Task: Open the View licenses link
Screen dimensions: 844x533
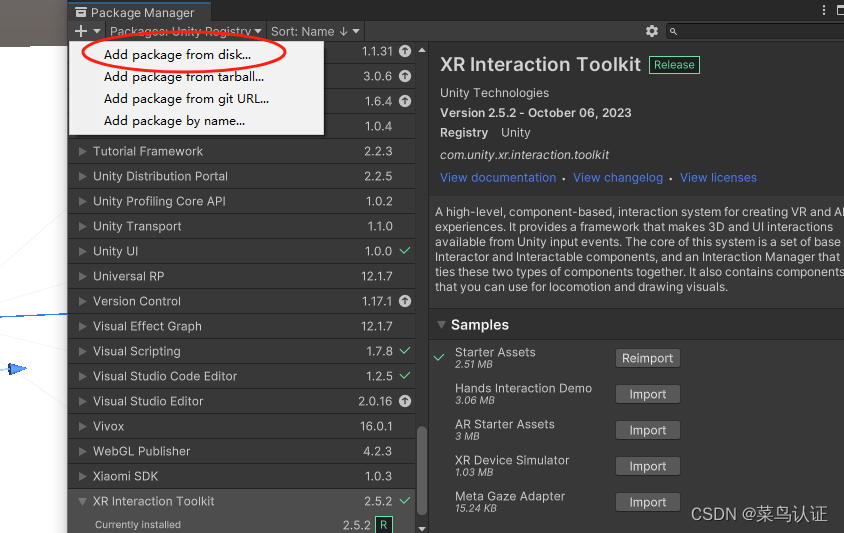Action: tap(718, 178)
